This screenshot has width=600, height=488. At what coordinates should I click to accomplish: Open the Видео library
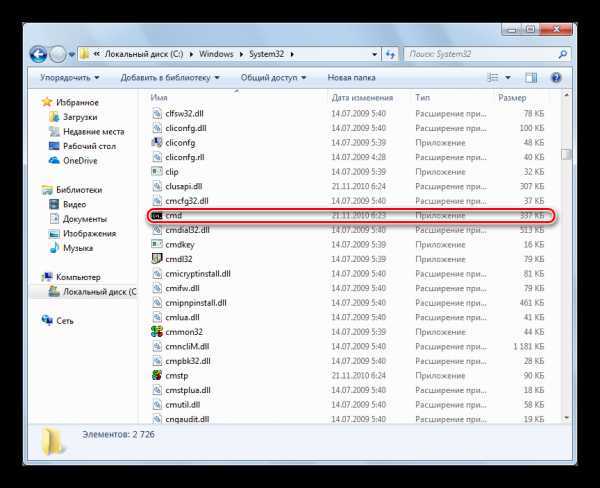pos(68,204)
